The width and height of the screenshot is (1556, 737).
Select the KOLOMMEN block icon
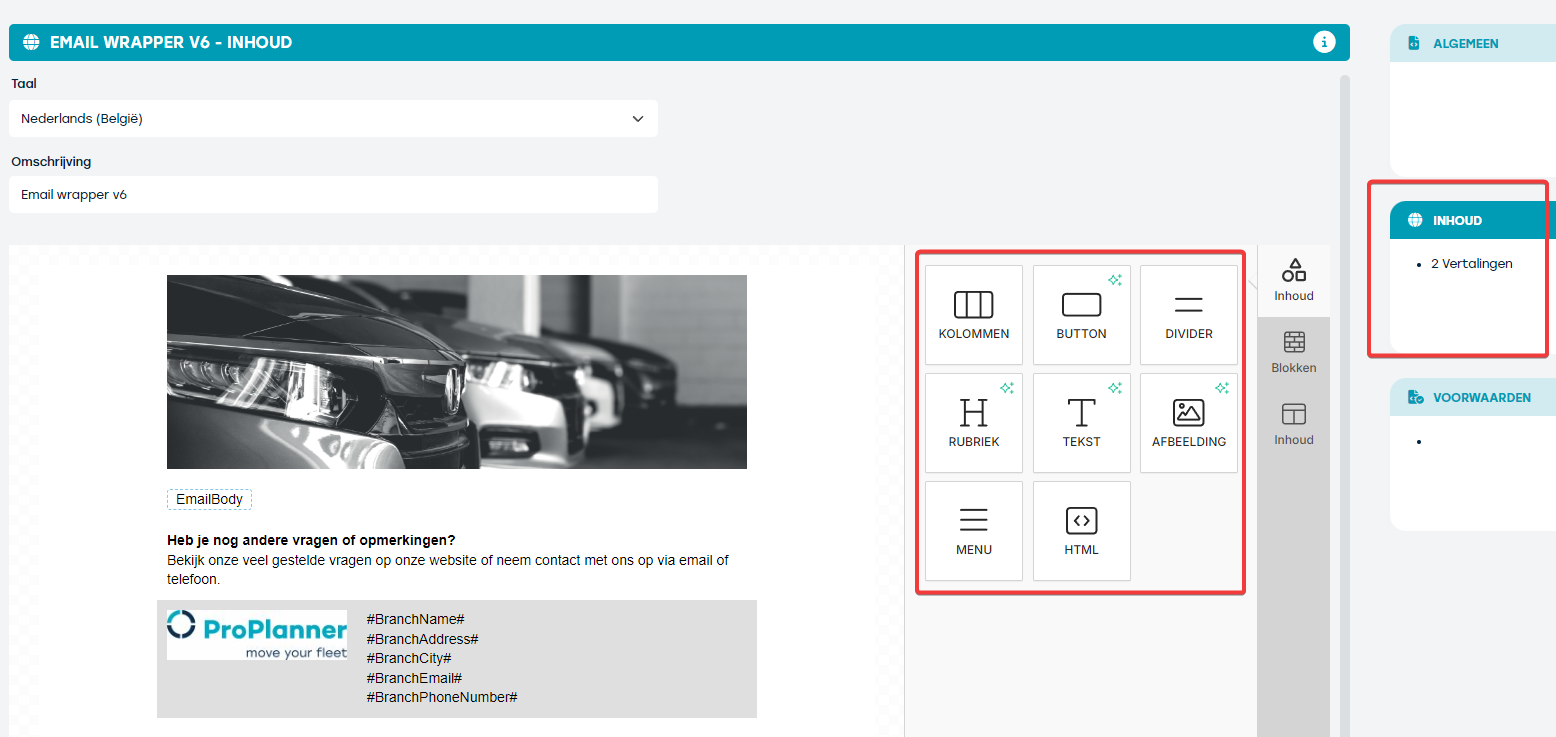[x=973, y=314]
